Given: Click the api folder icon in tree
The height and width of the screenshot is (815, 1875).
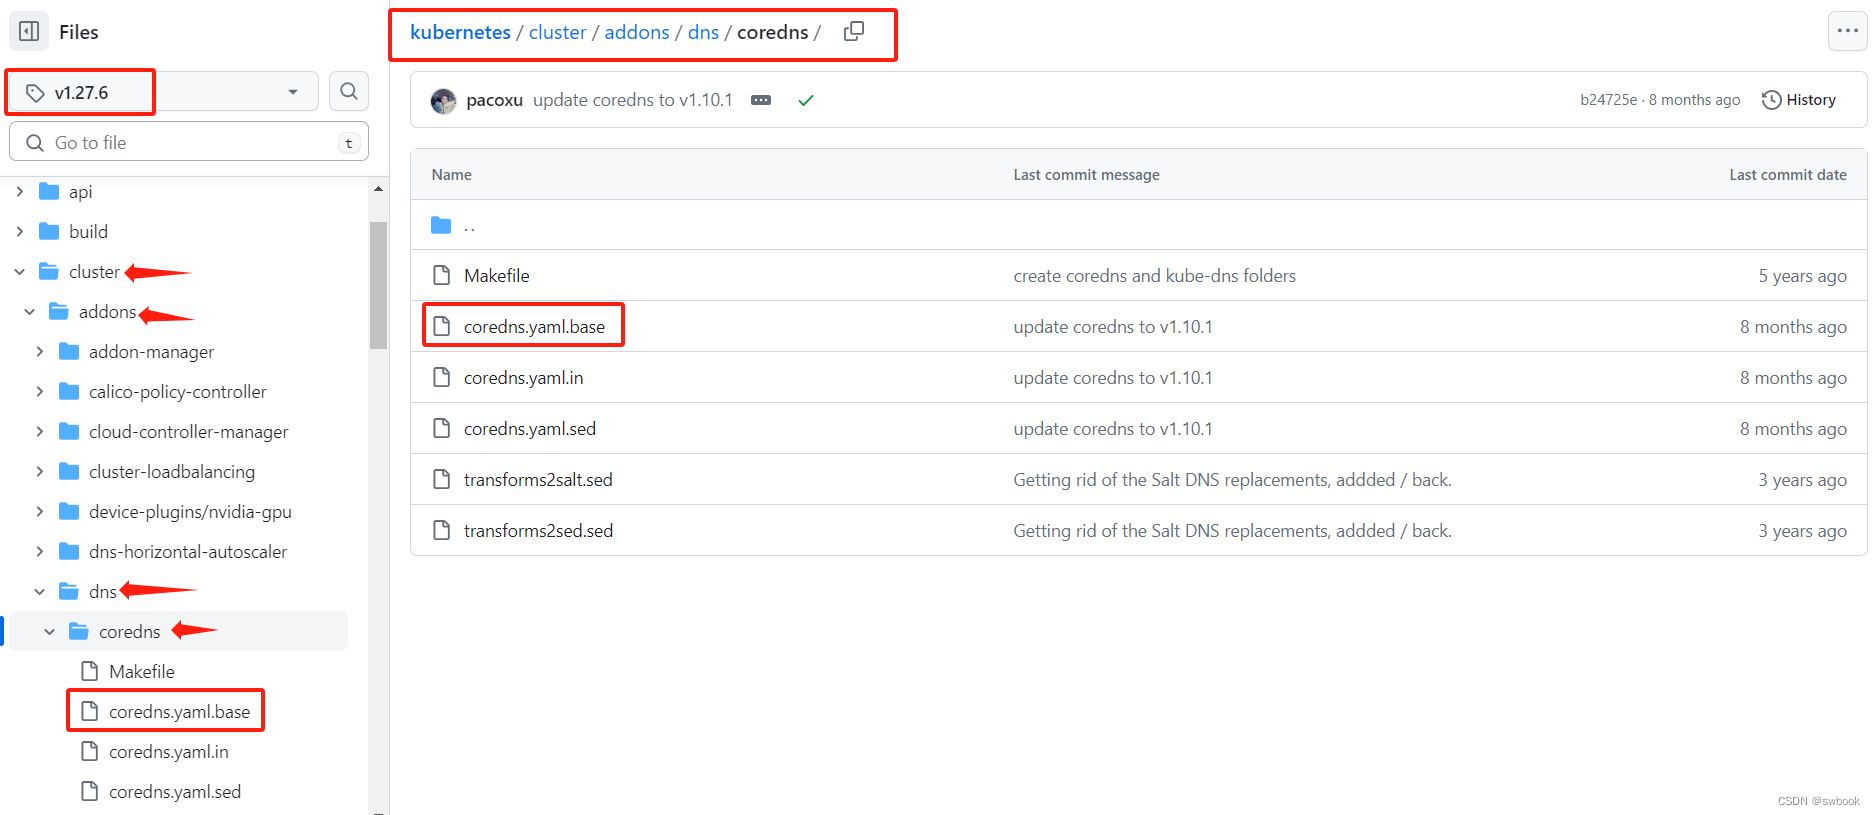Looking at the screenshot, I should [49, 191].
